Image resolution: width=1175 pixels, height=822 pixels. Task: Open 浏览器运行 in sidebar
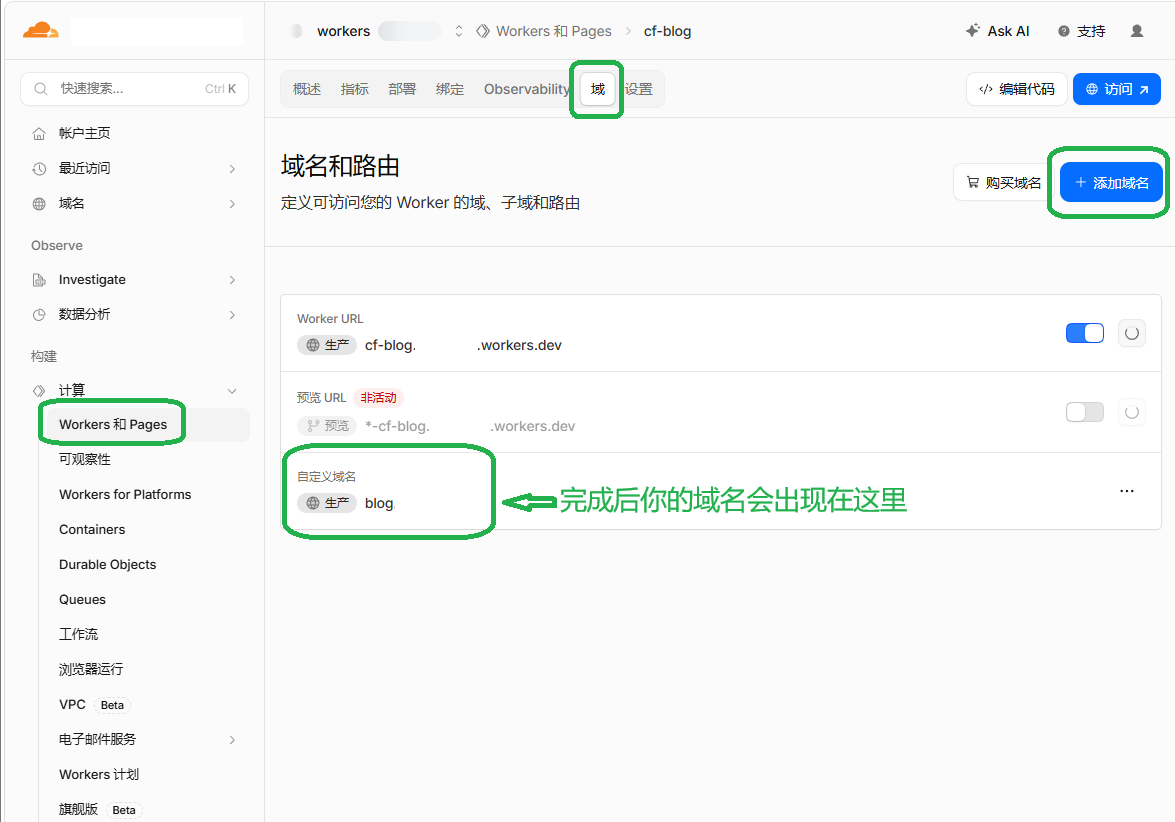(91, 669)
